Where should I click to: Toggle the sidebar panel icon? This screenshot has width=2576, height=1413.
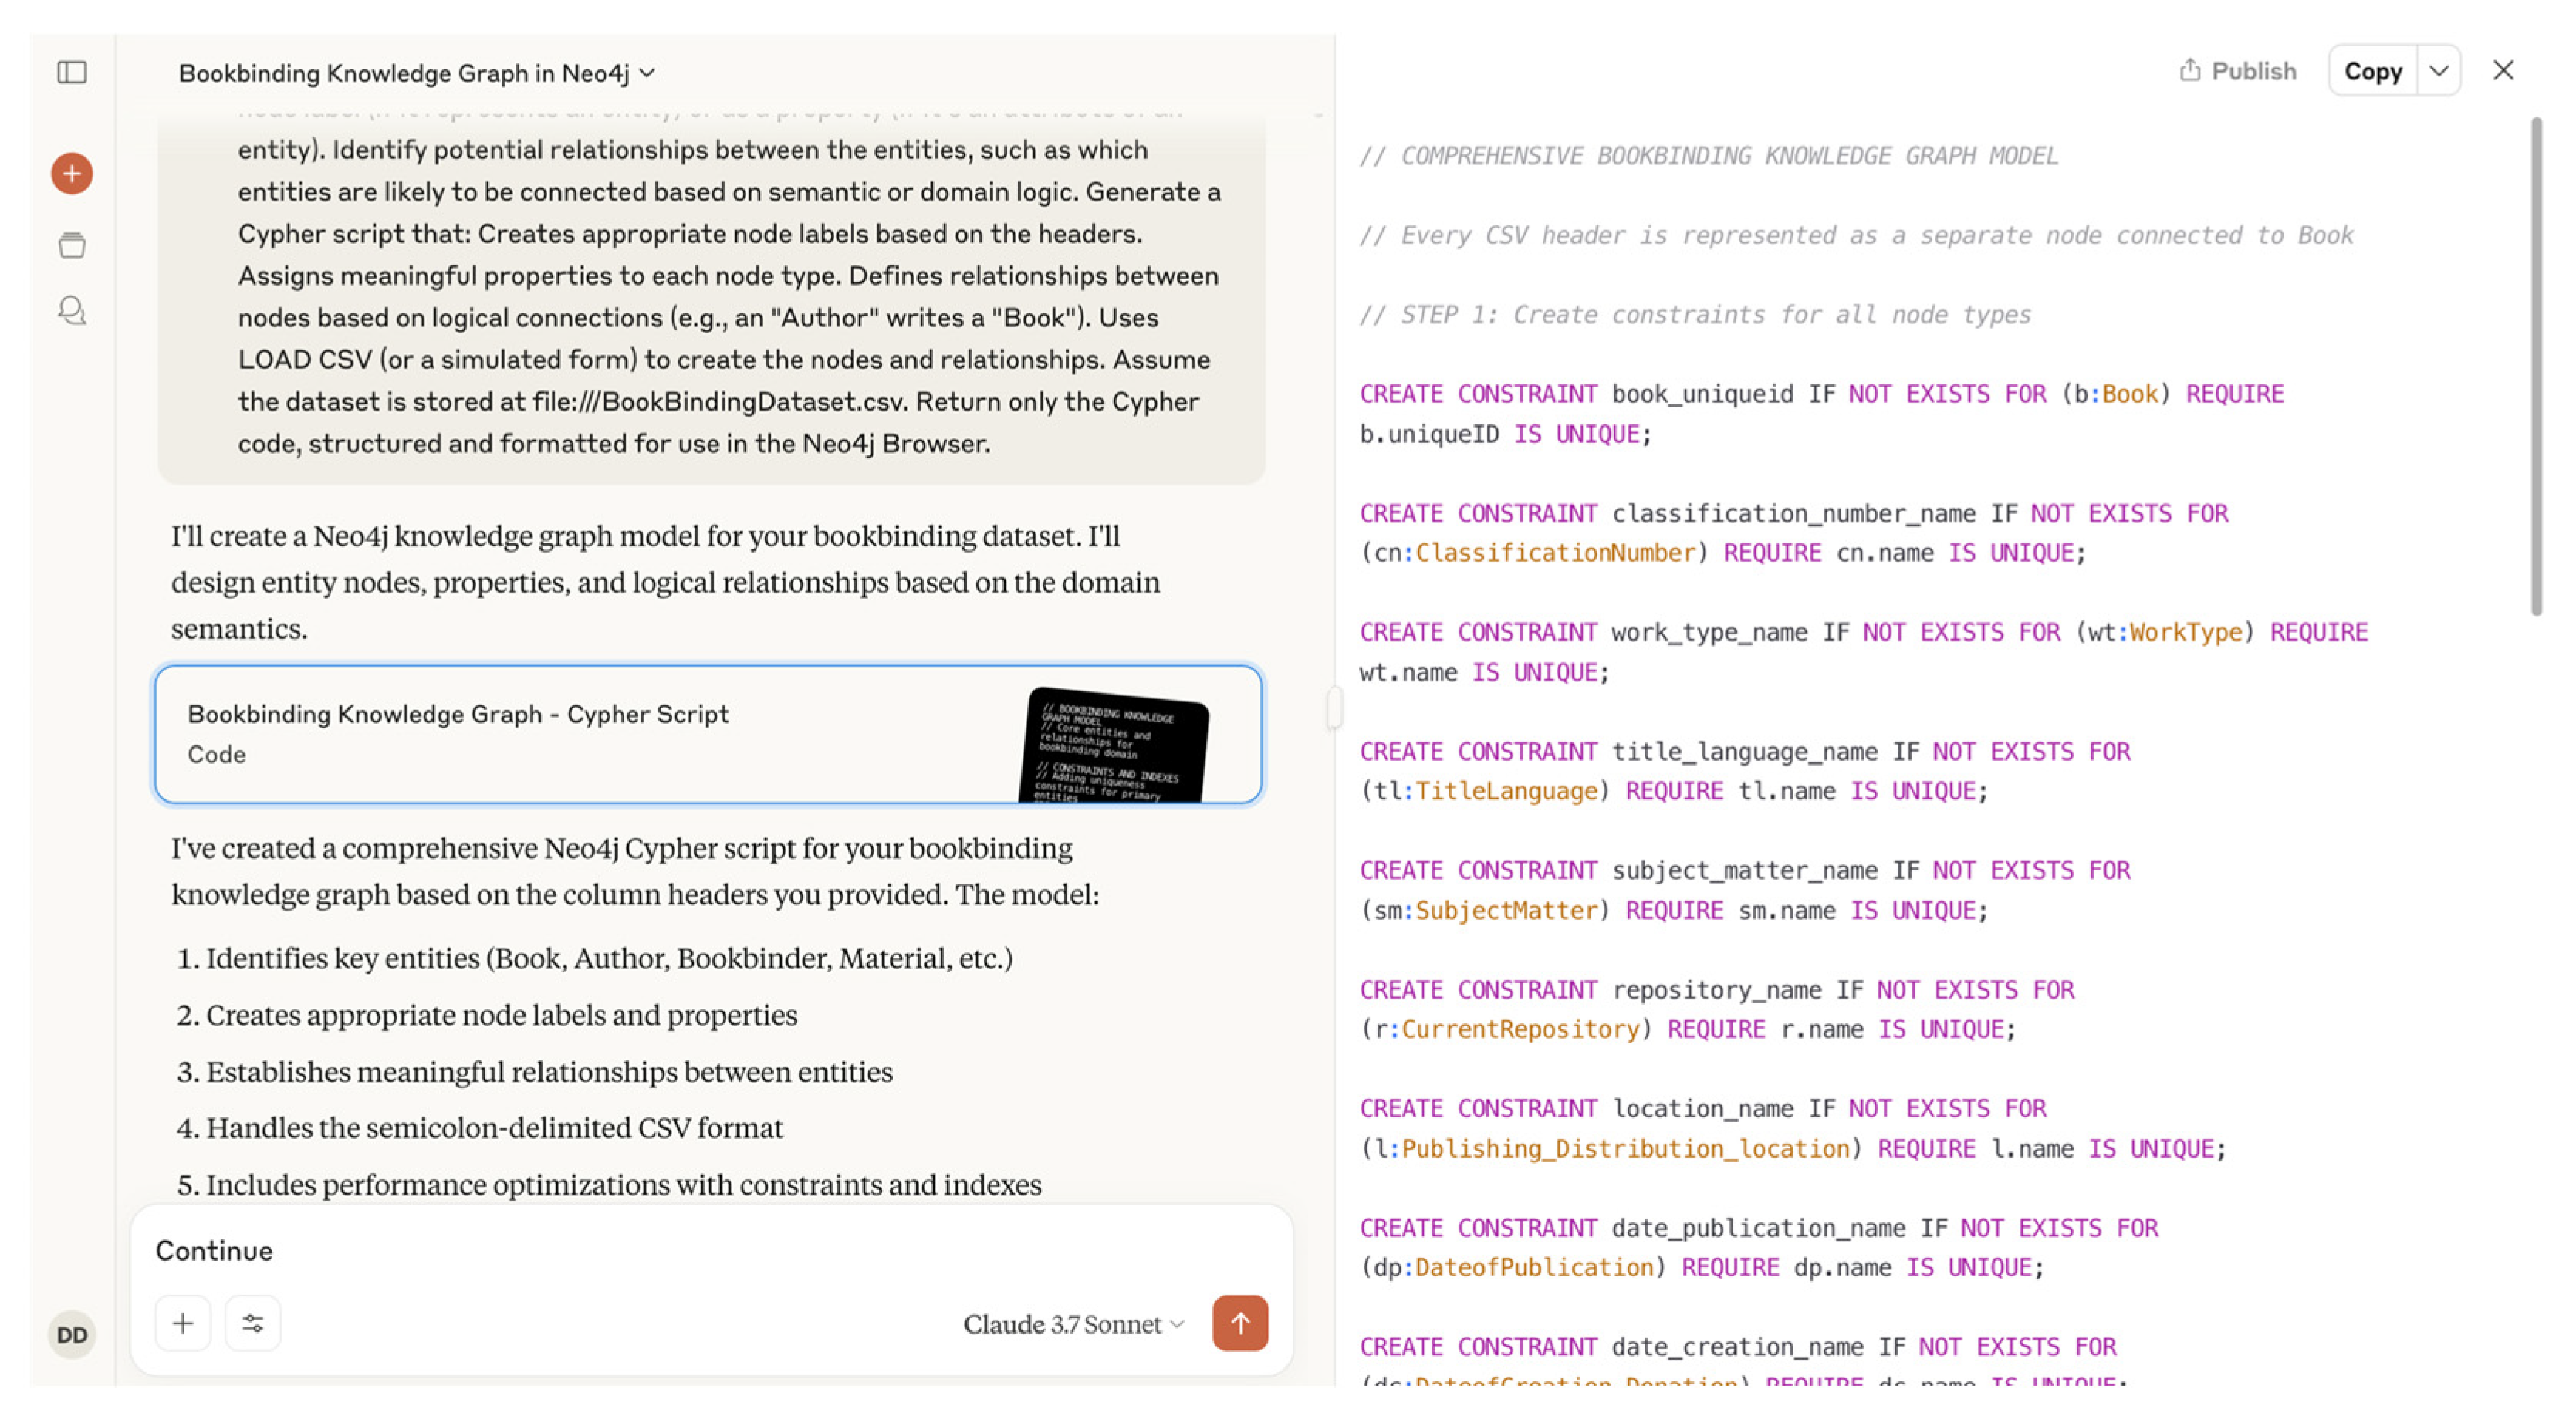click(72, 72)
